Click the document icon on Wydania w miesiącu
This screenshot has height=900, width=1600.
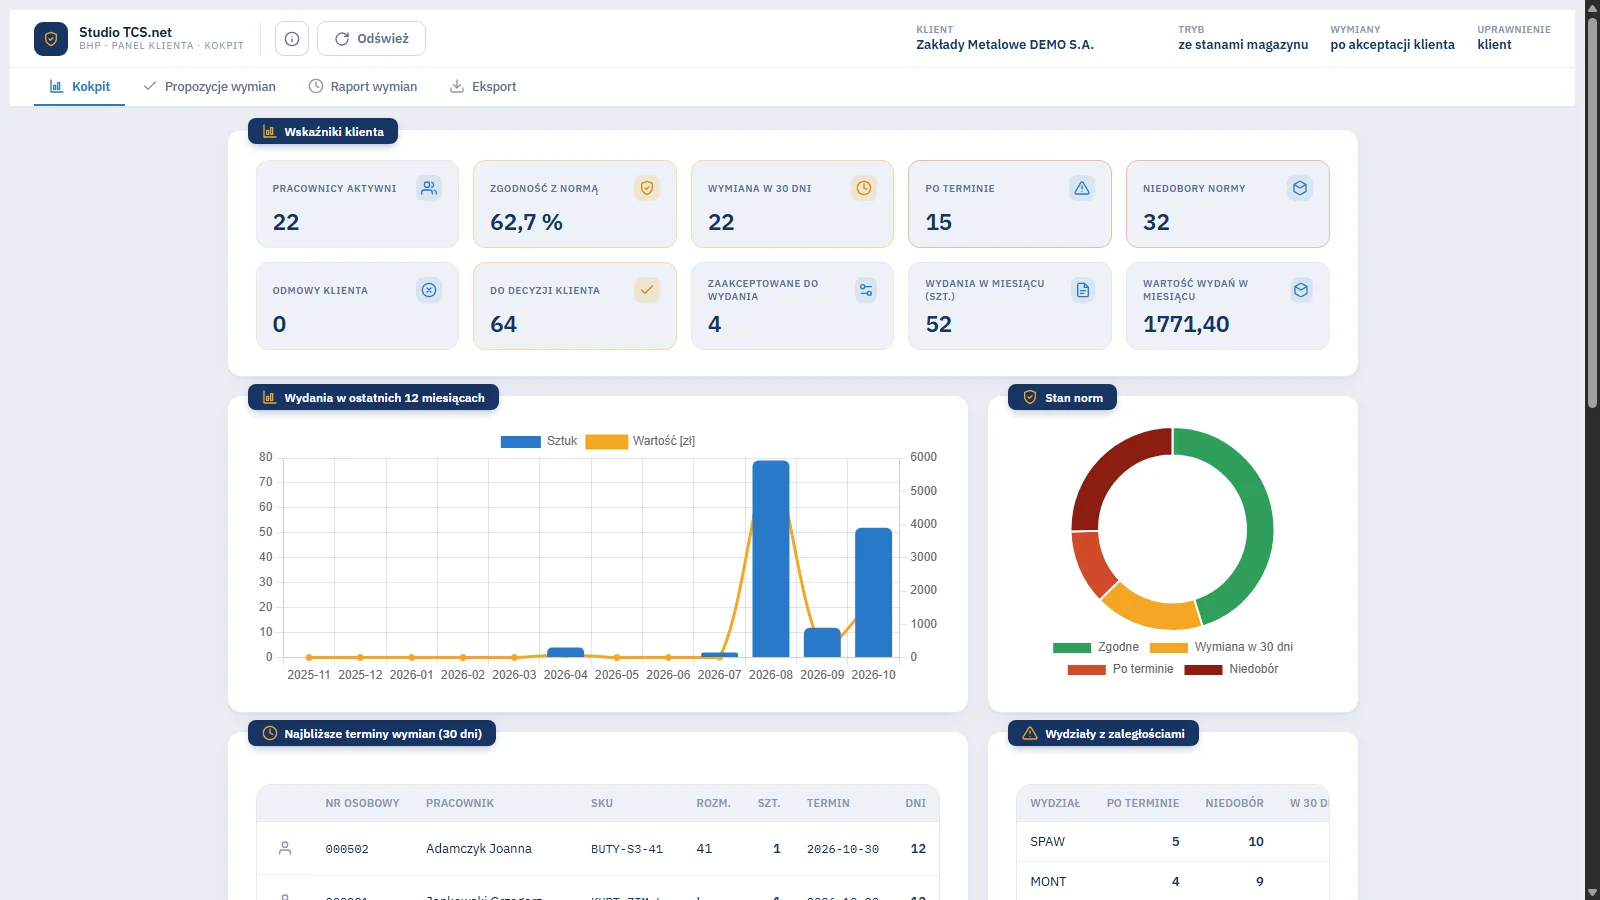point(1082,290)
